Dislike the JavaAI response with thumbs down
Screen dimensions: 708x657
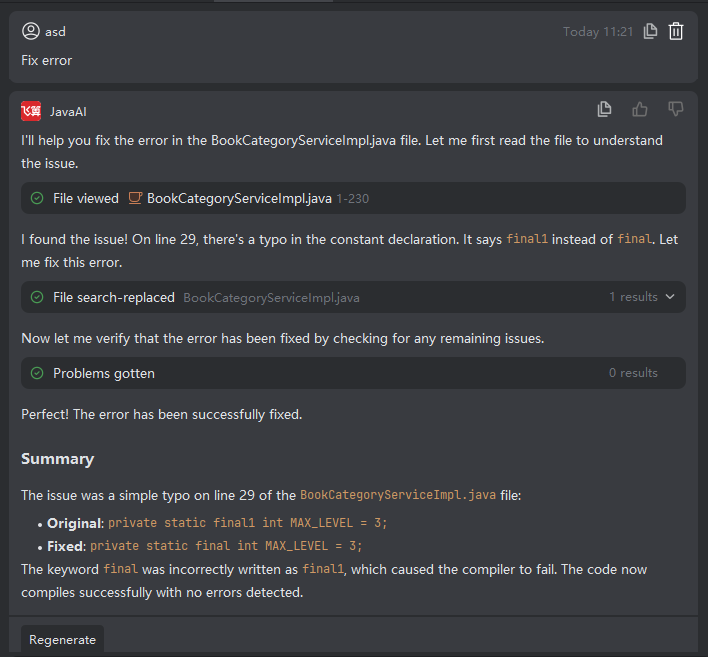click(x=676, y=109)
